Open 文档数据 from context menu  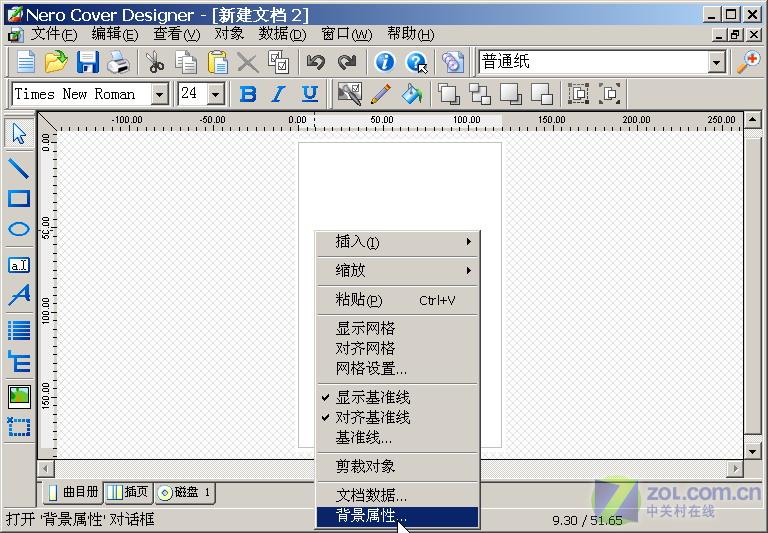point(398,495)
